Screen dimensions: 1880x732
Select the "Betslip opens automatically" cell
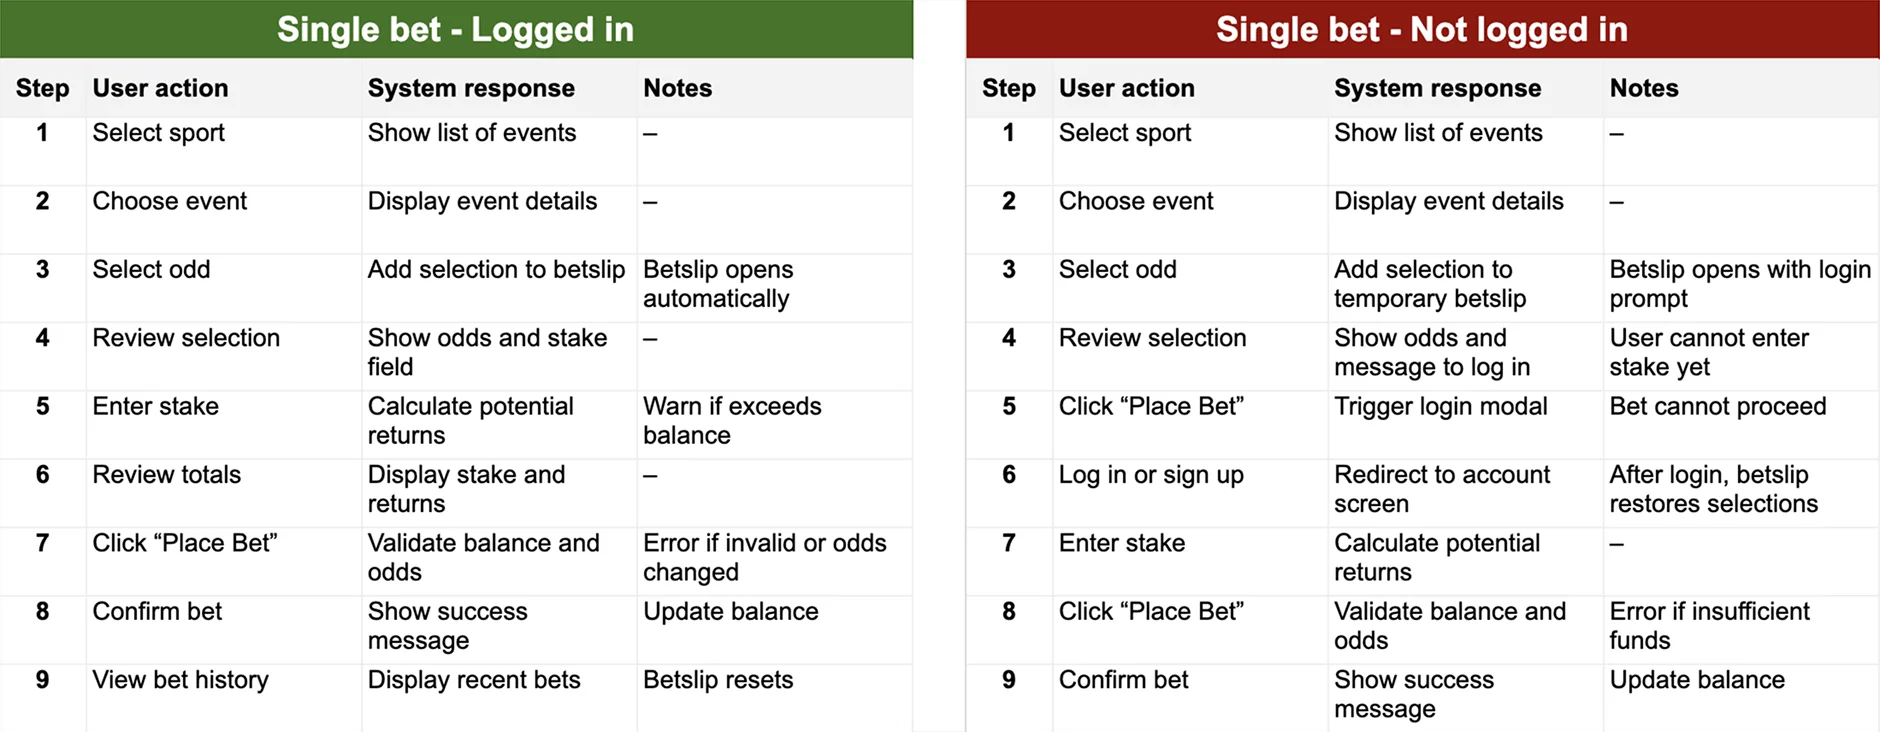tap(717, 284)
